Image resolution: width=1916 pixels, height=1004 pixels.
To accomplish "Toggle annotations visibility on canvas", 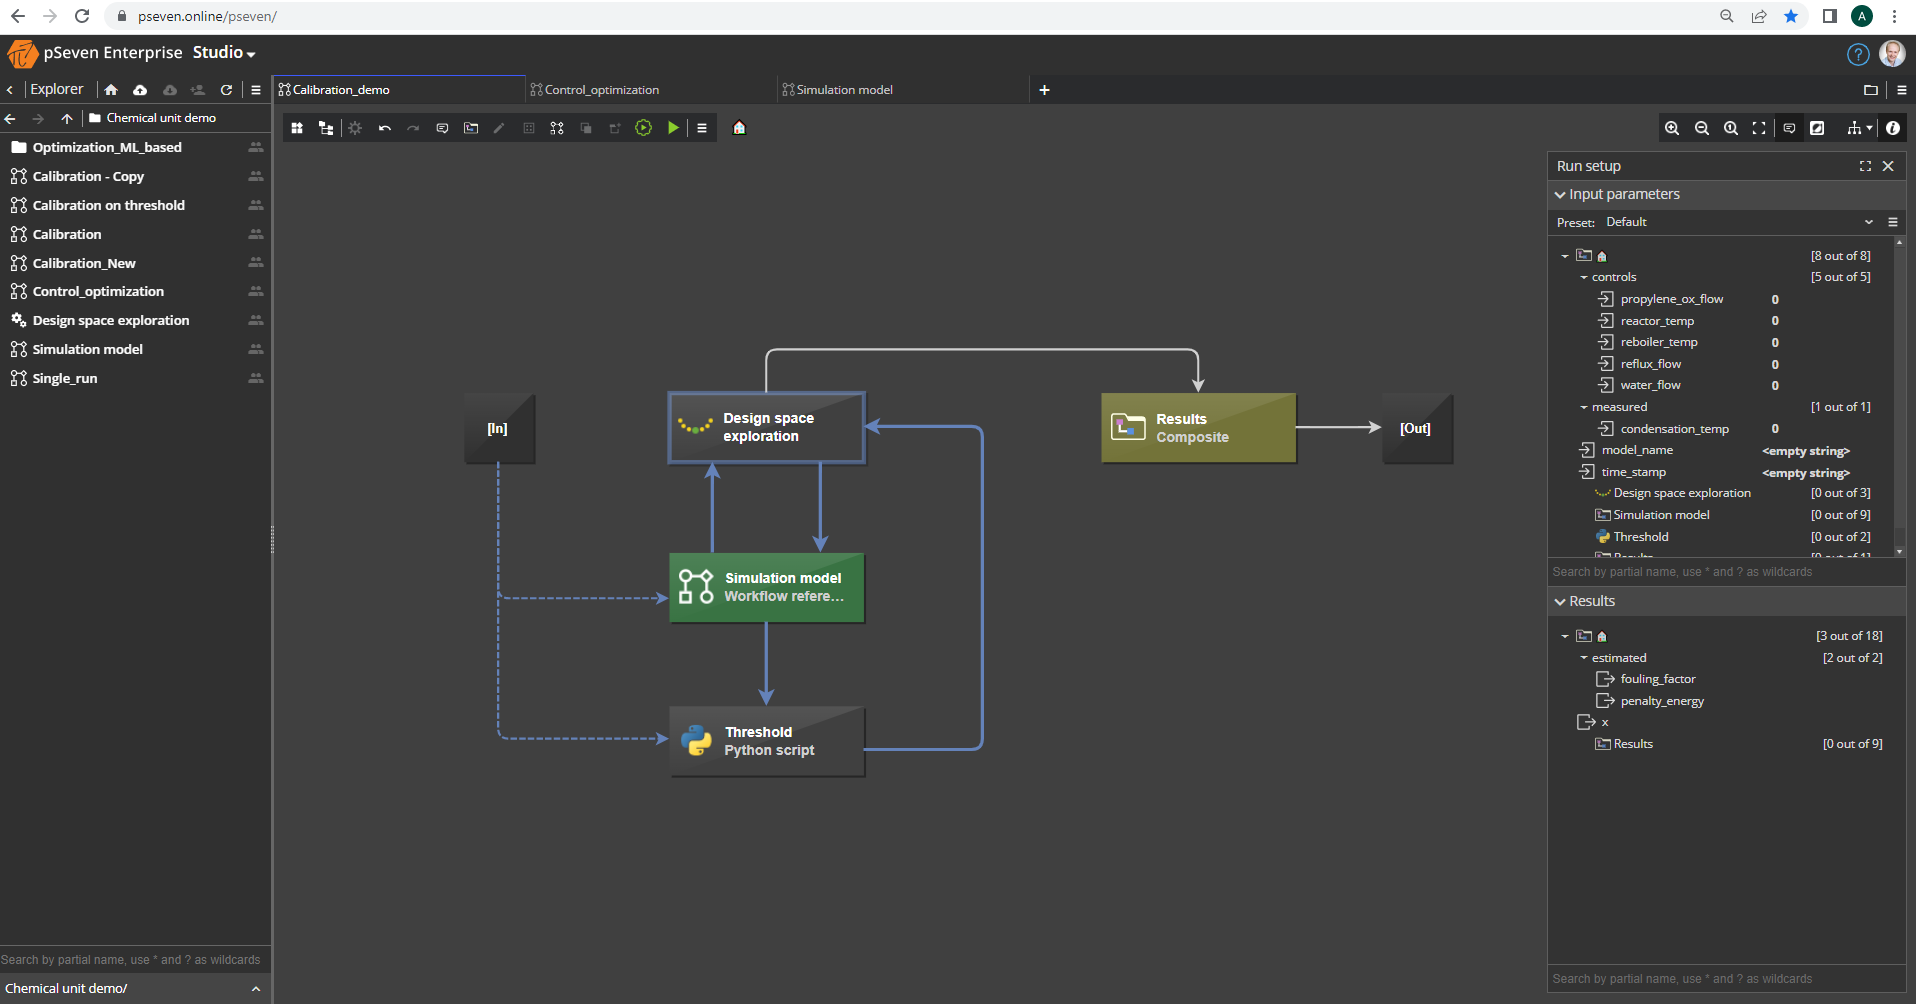I will (1789, 128).
